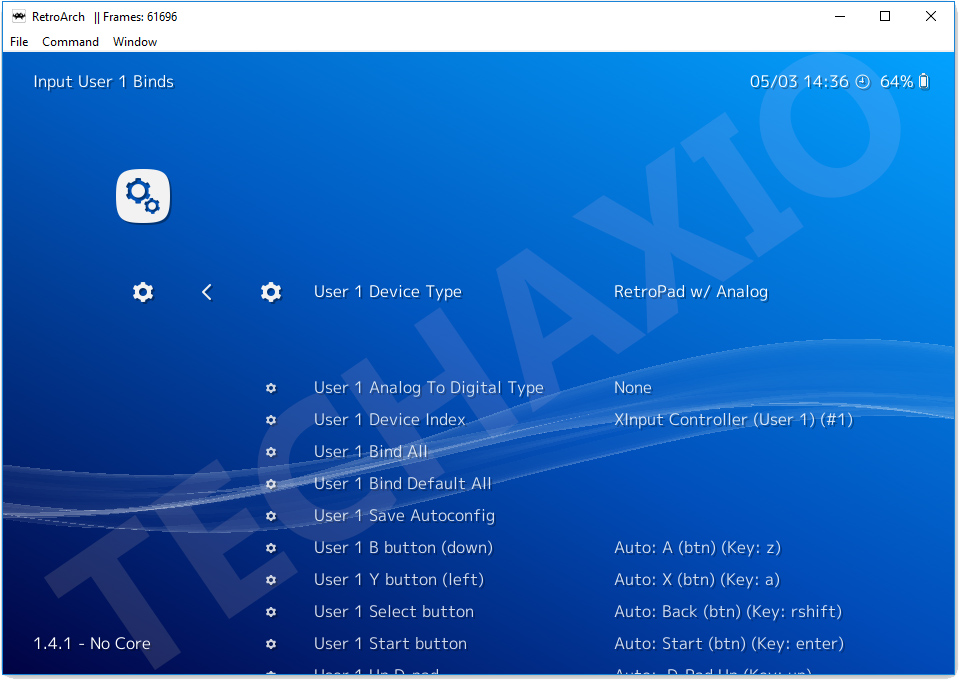Screen dimensions: 959x680
Task: Select User 1 Y button (left) bind
Action: [399, 580]
